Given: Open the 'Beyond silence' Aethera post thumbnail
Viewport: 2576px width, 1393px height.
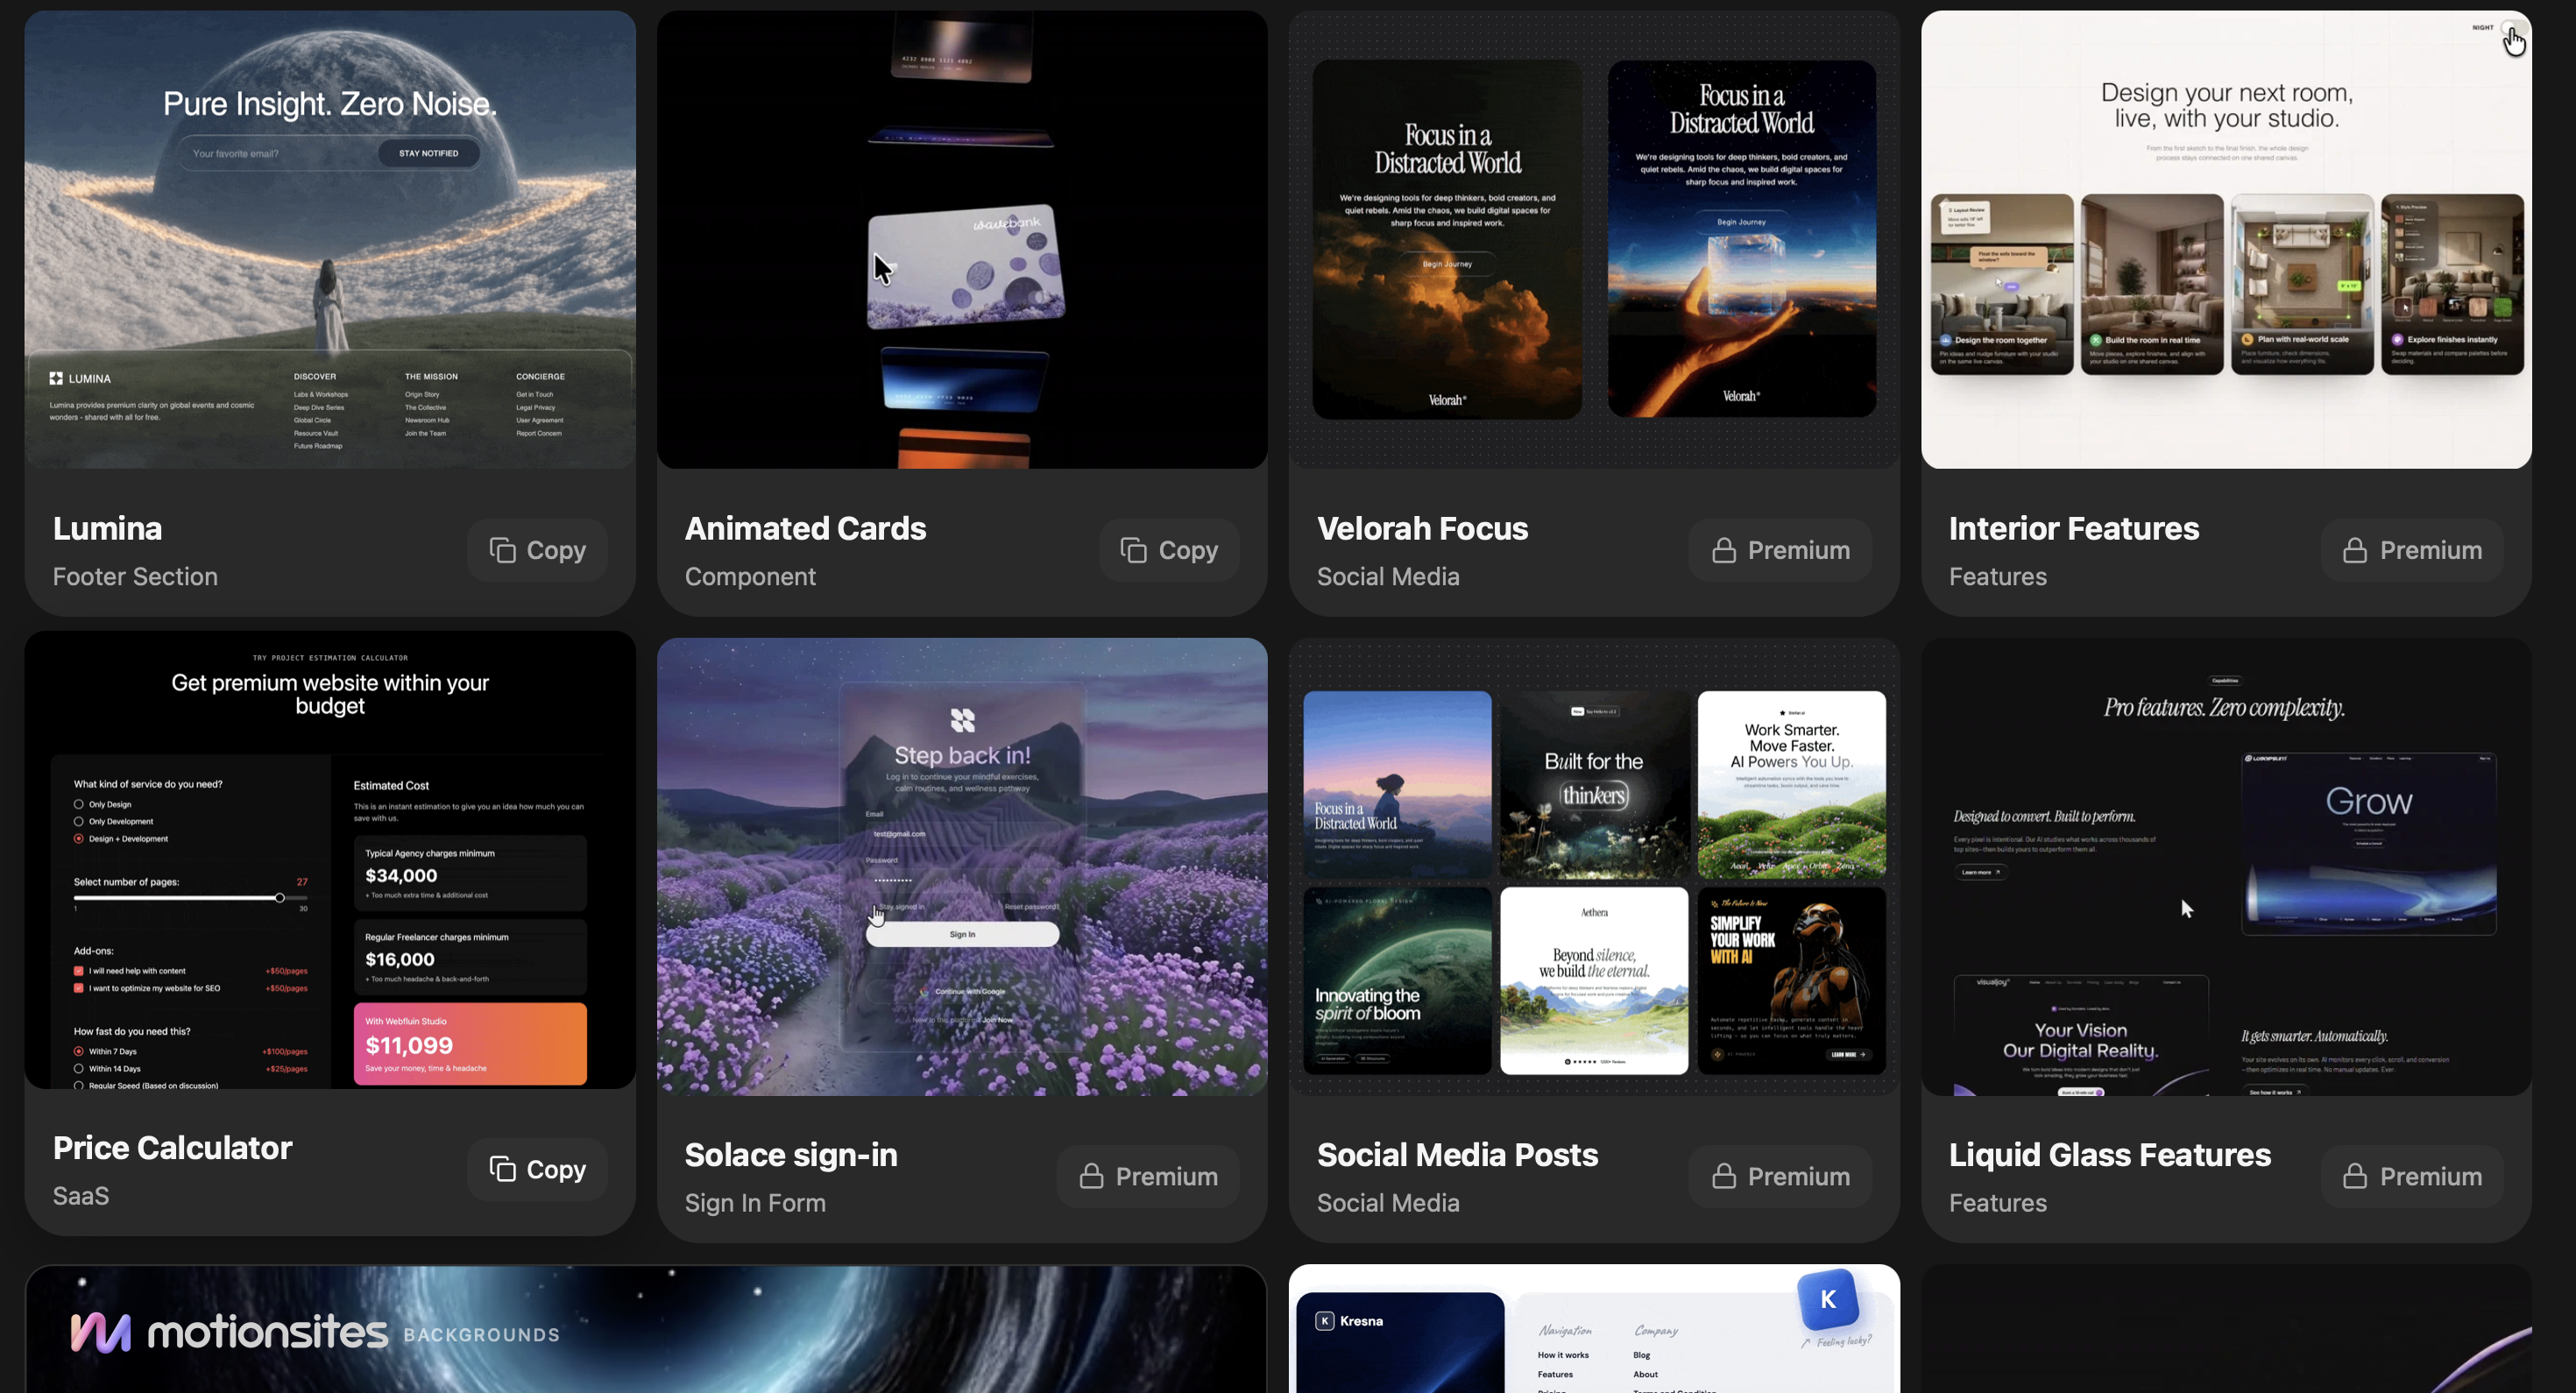Looking at the screenshot, I should (1594, 981).
